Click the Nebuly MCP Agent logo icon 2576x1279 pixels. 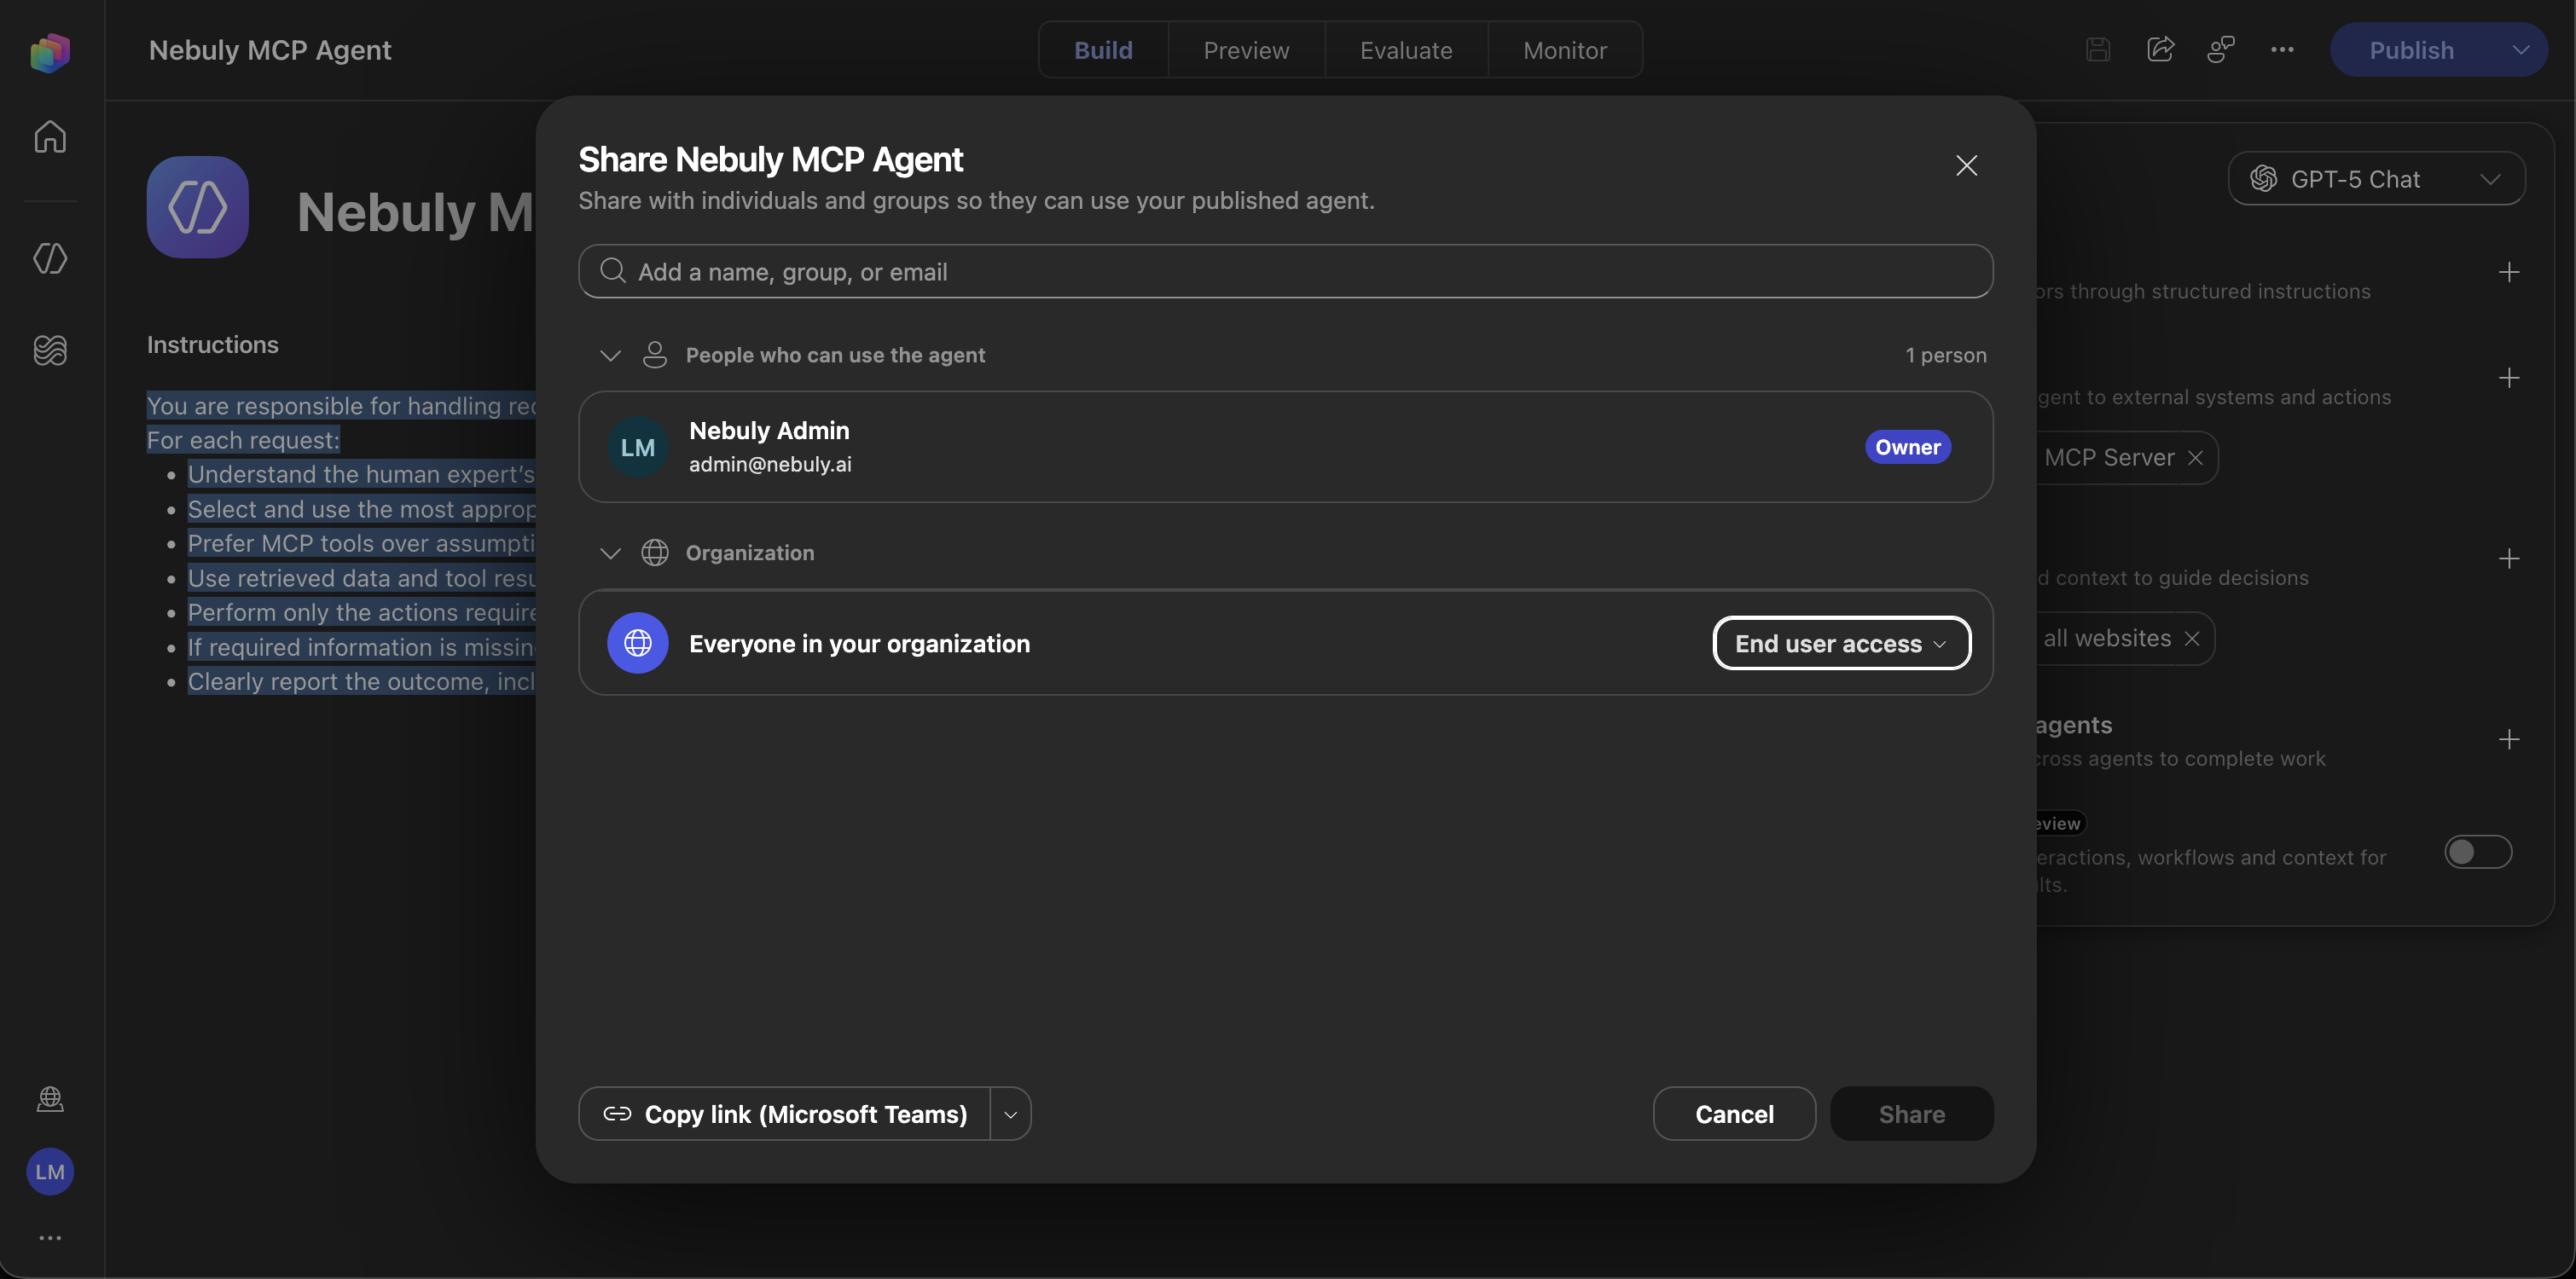coord(198,207)
